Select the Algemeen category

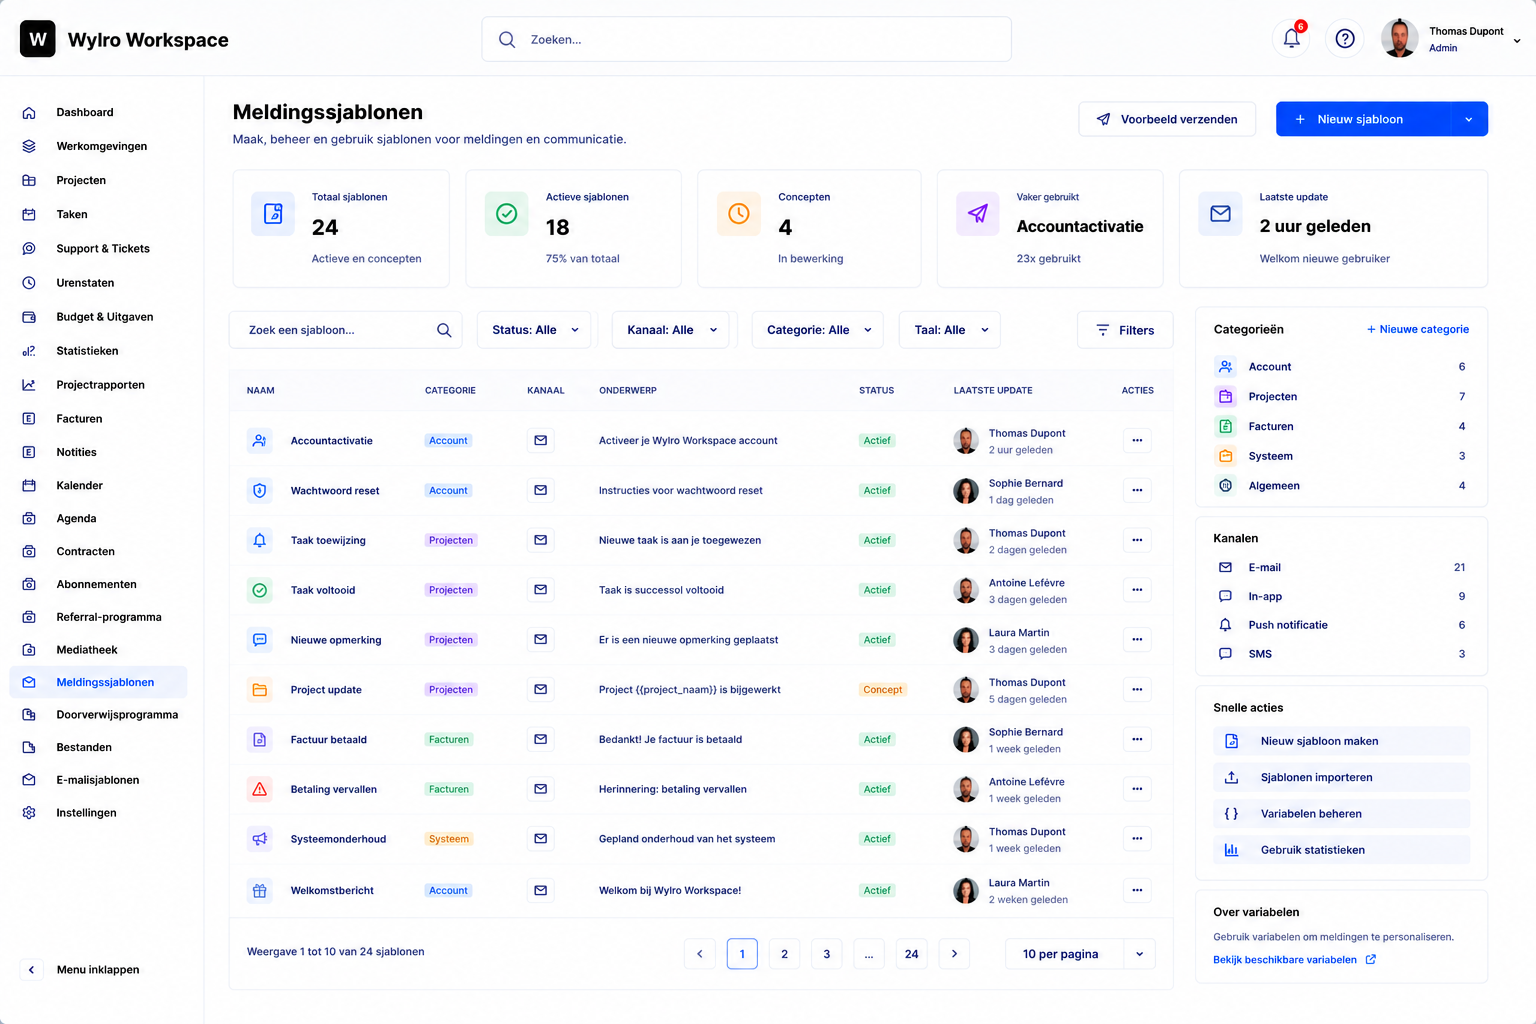pyautogui.click(x=1341, y=485)
